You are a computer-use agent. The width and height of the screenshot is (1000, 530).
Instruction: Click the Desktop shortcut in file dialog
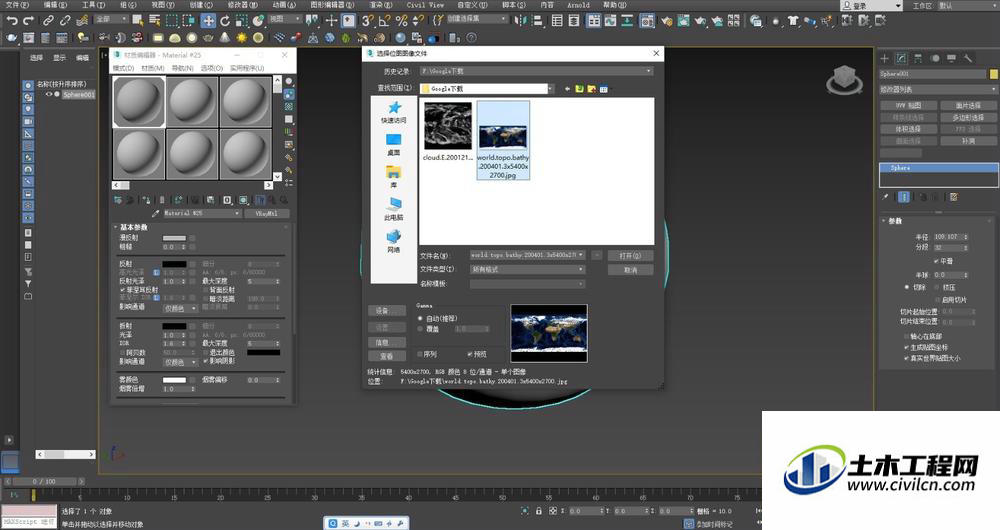(x=393, y=144)
